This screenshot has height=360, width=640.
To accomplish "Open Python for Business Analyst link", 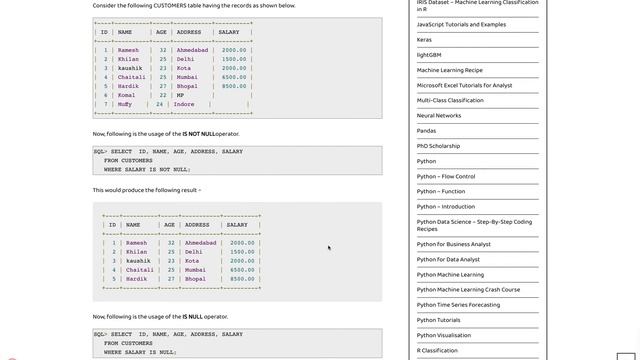I will click(453, 244).
